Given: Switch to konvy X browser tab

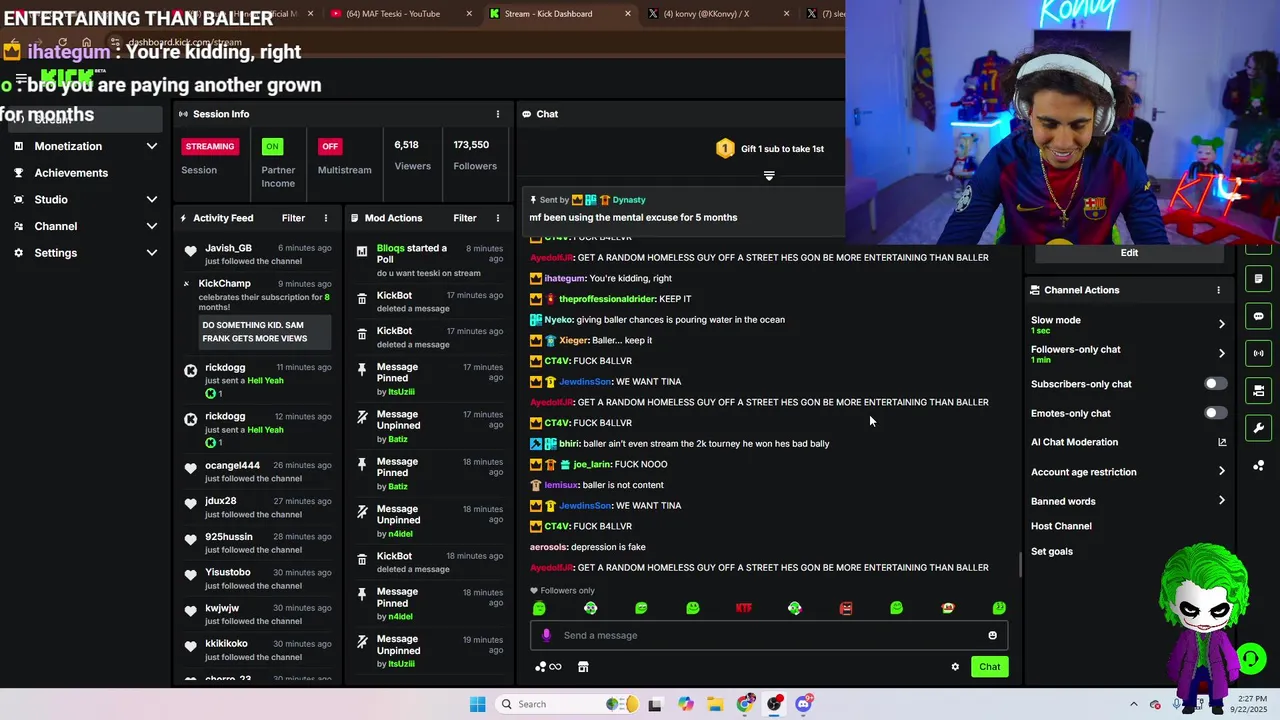Looking at the screenshot, I should pos(718,14).
